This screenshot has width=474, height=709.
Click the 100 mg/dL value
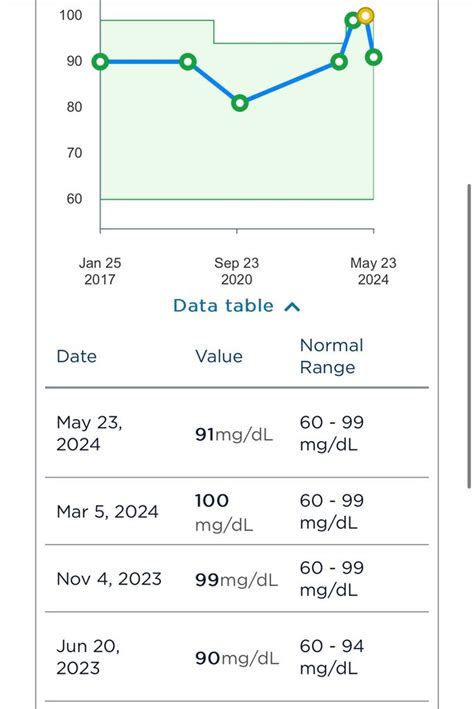224,512
